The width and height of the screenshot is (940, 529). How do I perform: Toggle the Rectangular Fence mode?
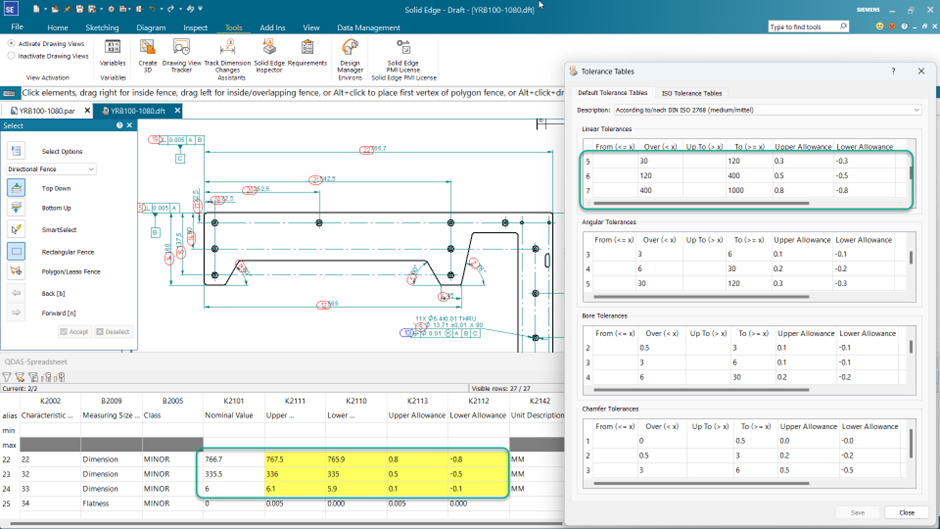pos(16,251)
